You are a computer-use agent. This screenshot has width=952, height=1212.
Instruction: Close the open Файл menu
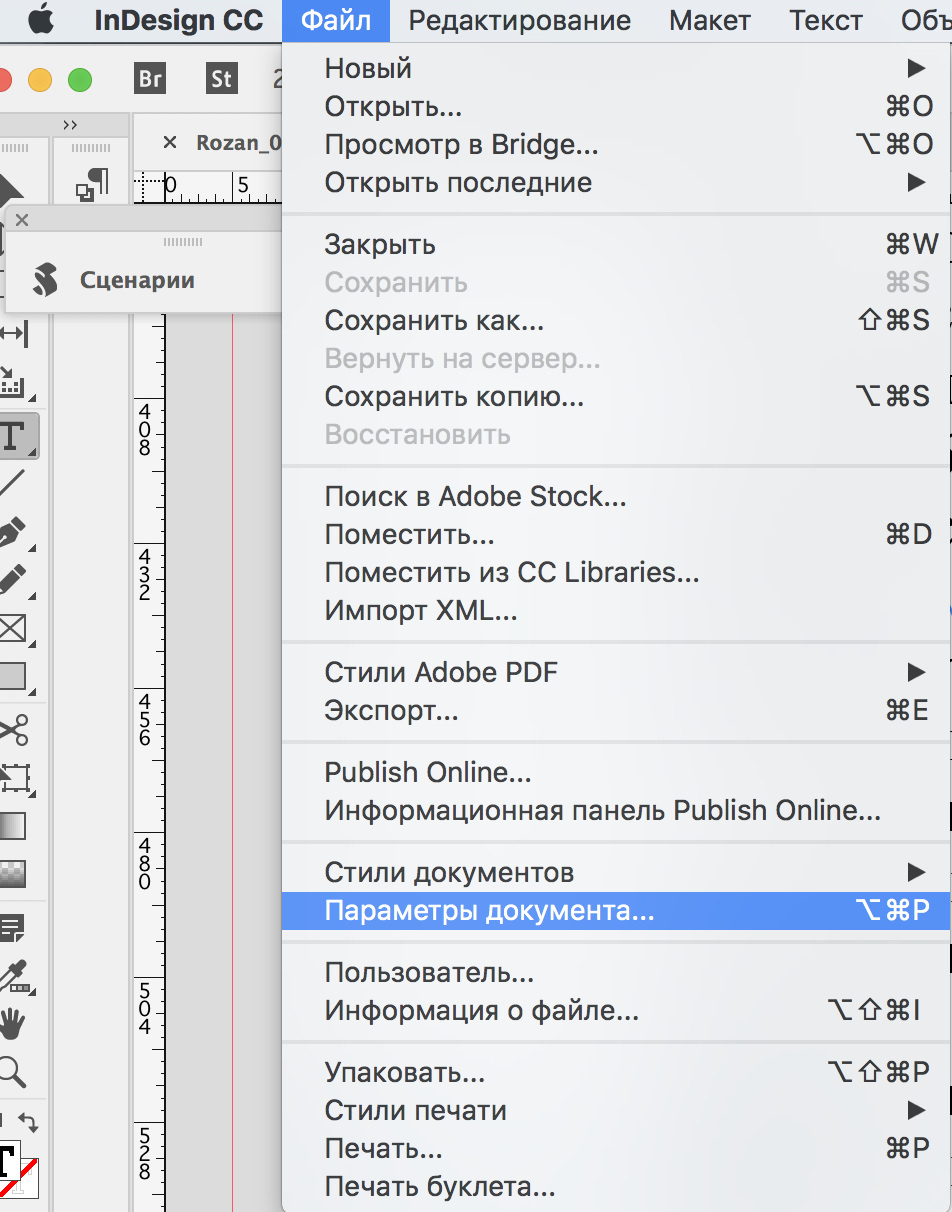click(x=335, y=20)
